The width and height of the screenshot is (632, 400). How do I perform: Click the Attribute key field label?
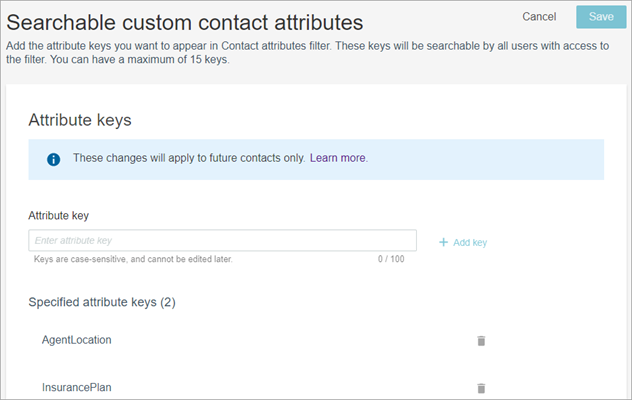[62, 215]
